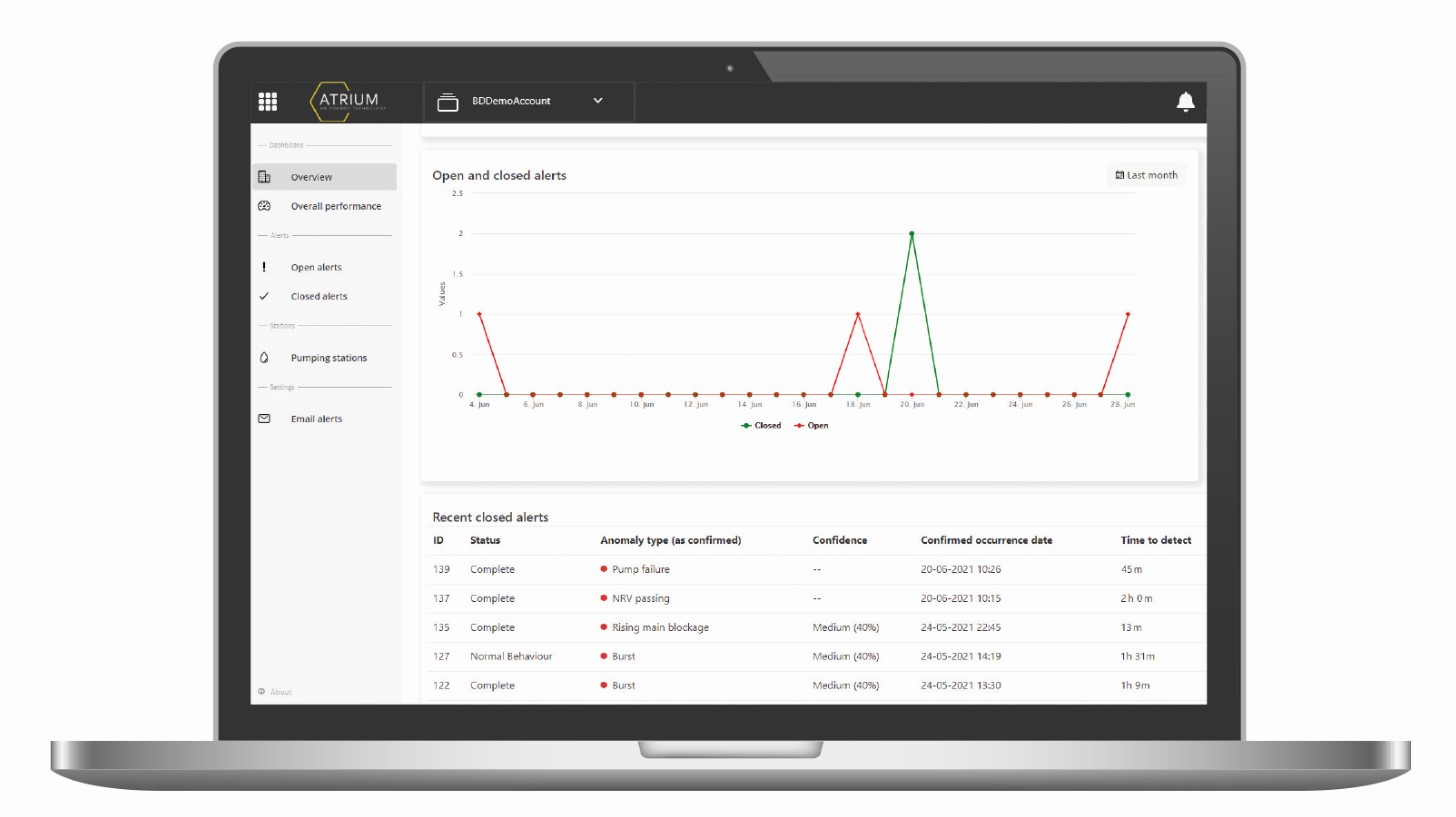
Task: Click the ATRIUM hexagon logo
Action: 345,101
